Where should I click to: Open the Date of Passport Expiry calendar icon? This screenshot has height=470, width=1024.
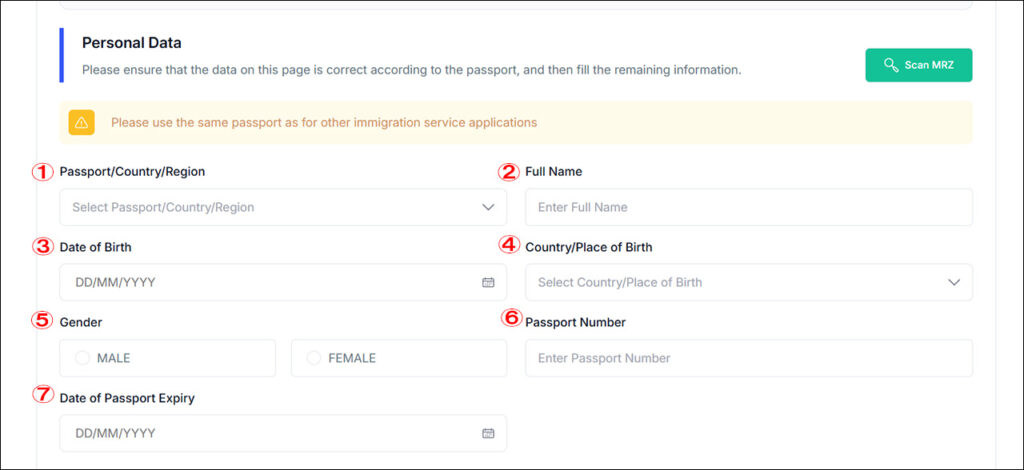pyautogui.click(x=488, y=433)
